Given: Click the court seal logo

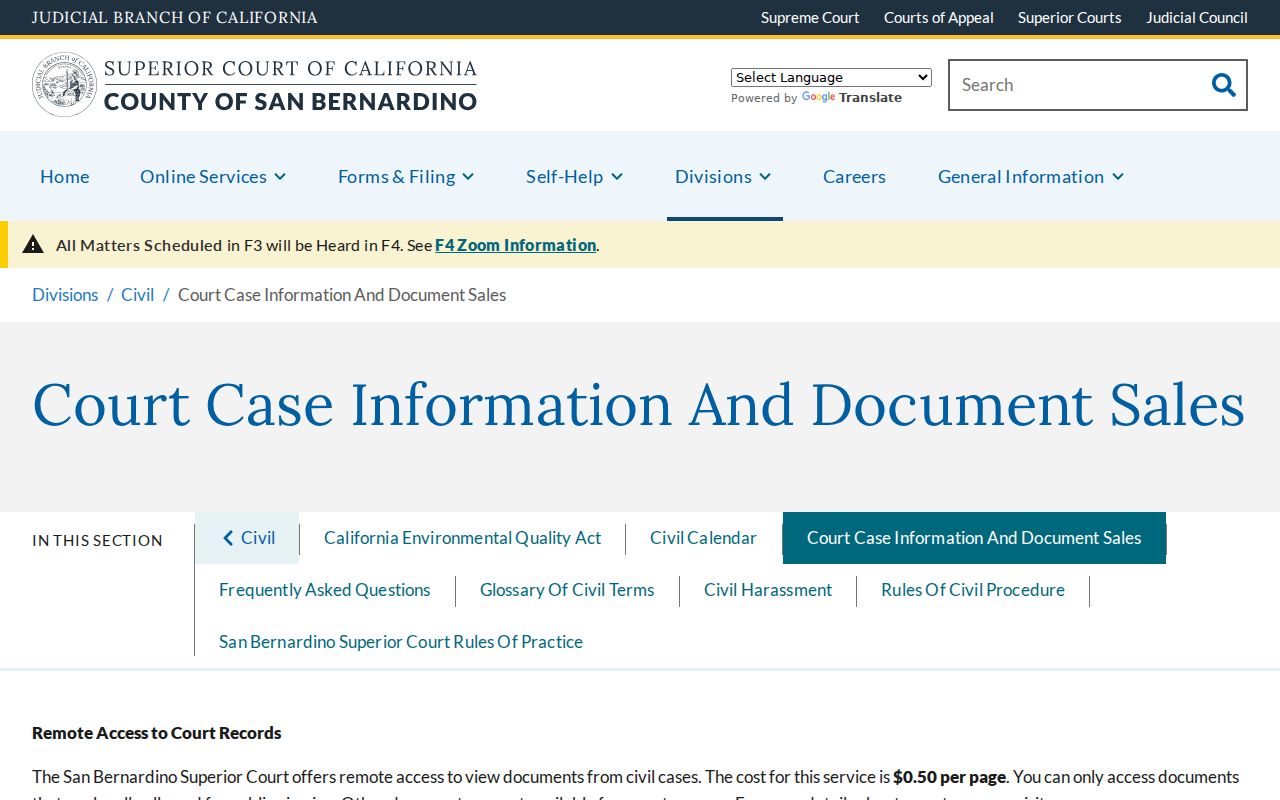Looking at the screenshot, I should point(64,85).
